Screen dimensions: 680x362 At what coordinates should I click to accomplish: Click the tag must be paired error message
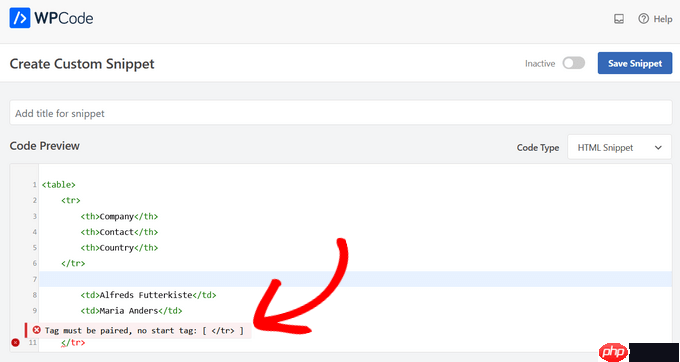pos(138,330)
